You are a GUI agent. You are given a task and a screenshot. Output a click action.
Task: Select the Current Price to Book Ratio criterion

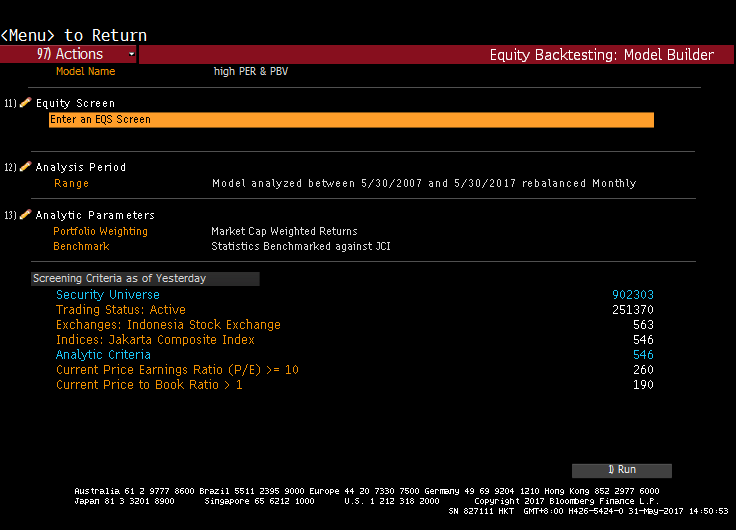coord(149,385)
